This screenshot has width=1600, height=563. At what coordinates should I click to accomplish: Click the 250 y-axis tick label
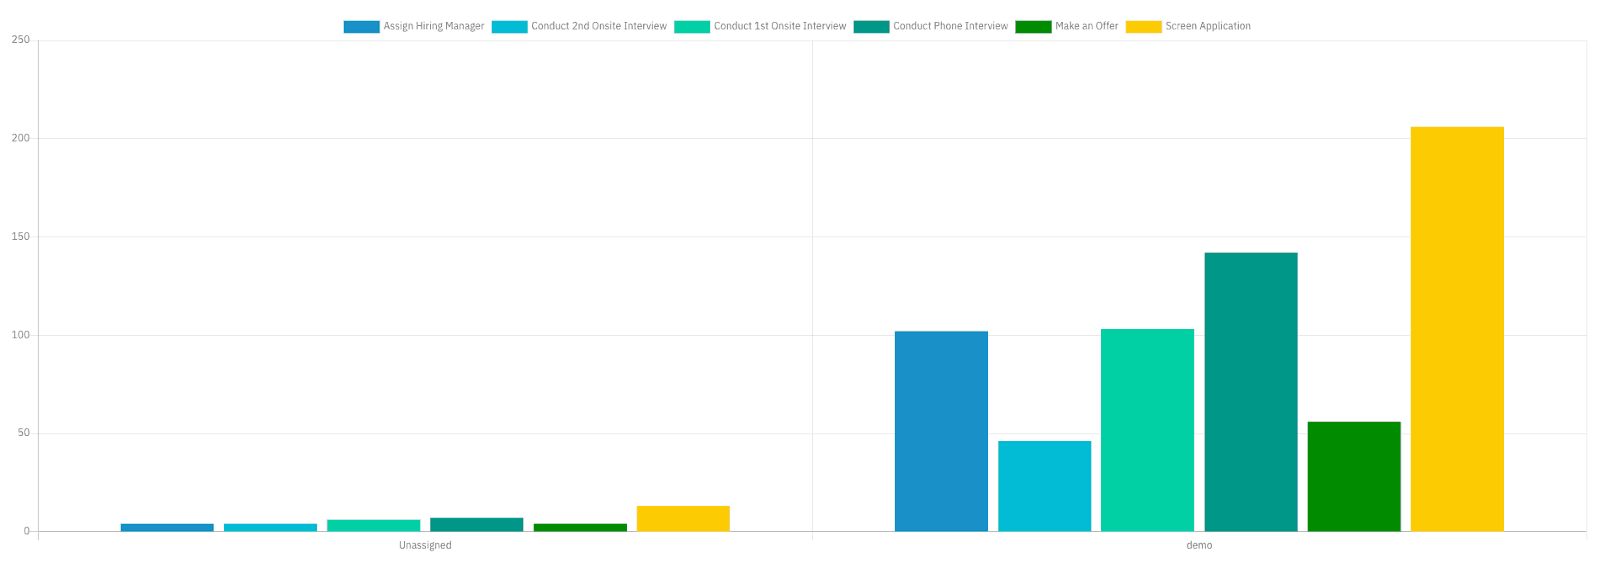pyautogui.click(x=21, y=40)
